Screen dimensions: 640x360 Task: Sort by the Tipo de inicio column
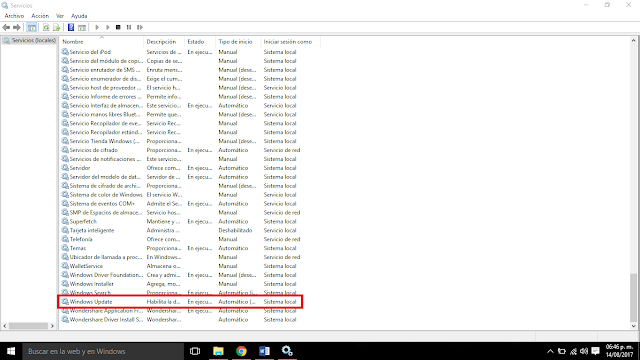click(238, 42)
